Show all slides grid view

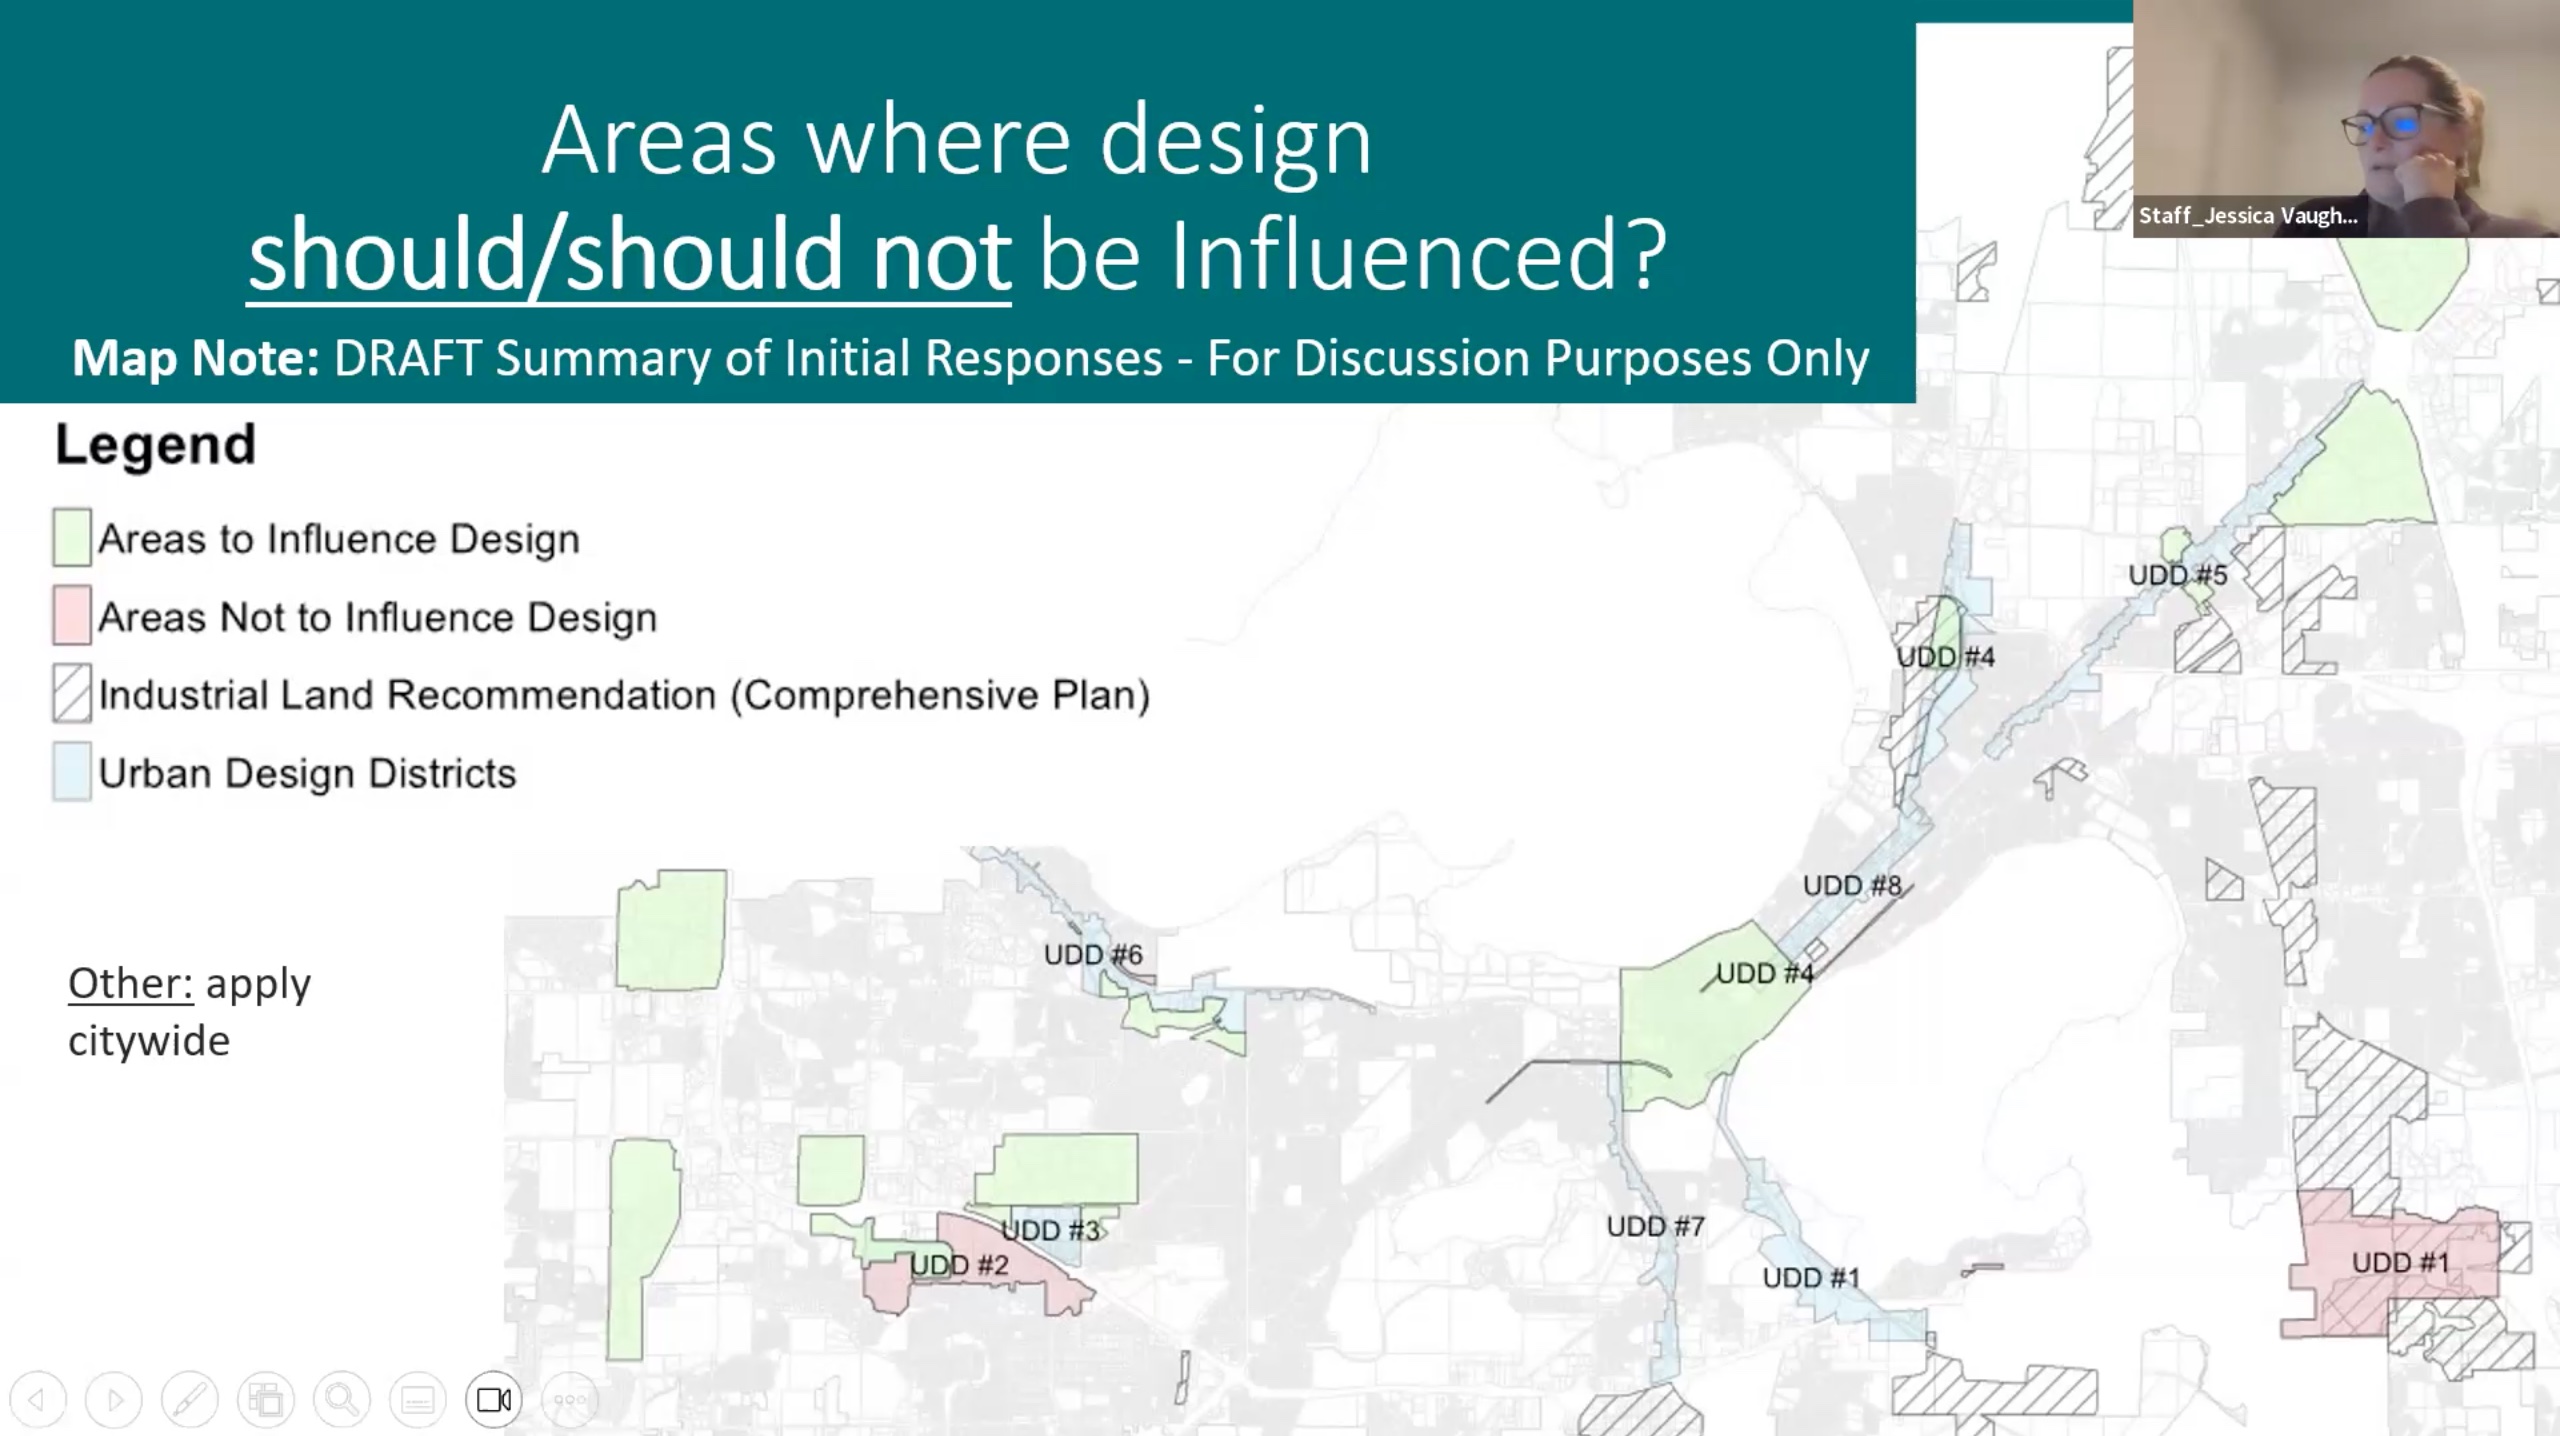pos(265,1399)
